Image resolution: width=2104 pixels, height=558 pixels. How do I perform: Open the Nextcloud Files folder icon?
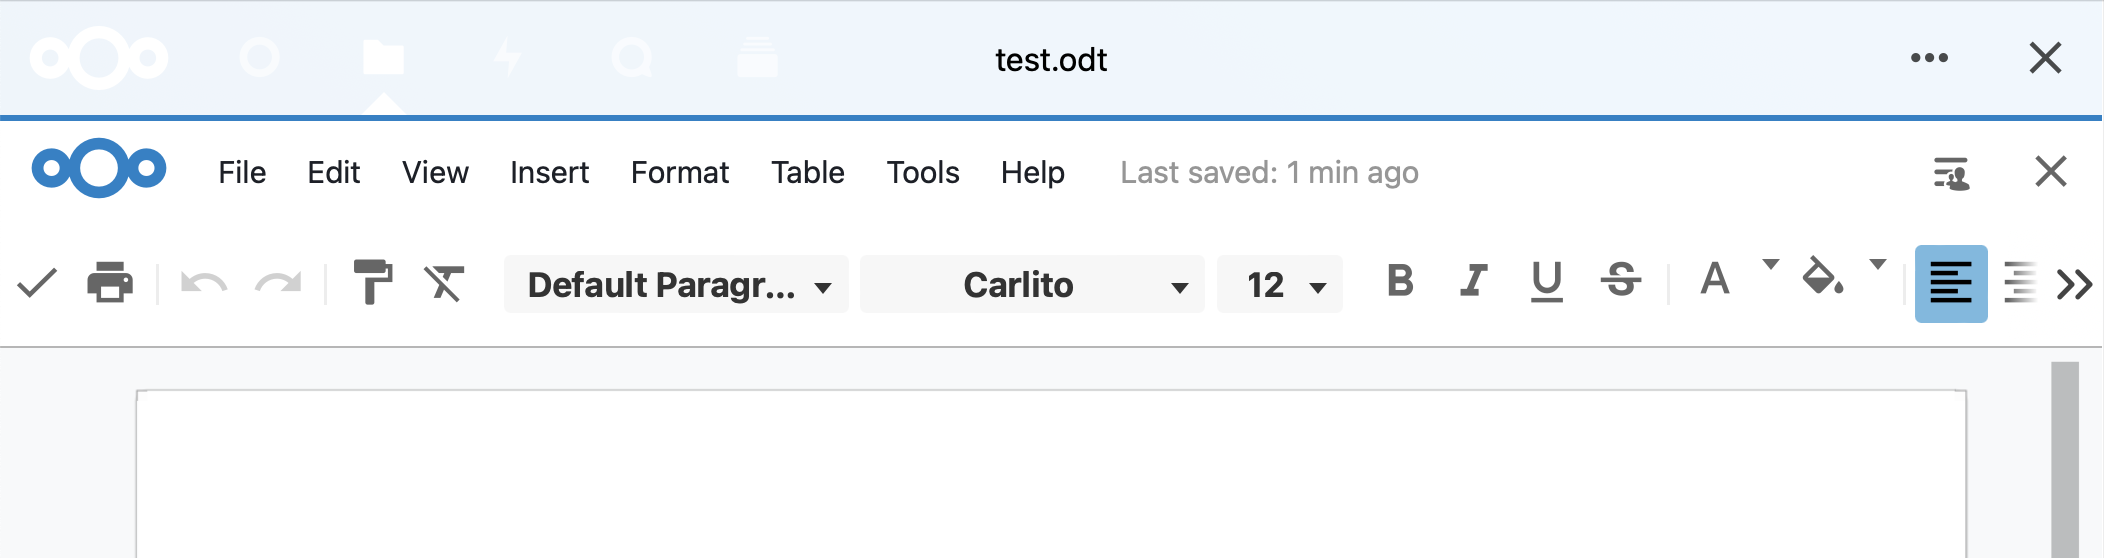coord(383,58)
